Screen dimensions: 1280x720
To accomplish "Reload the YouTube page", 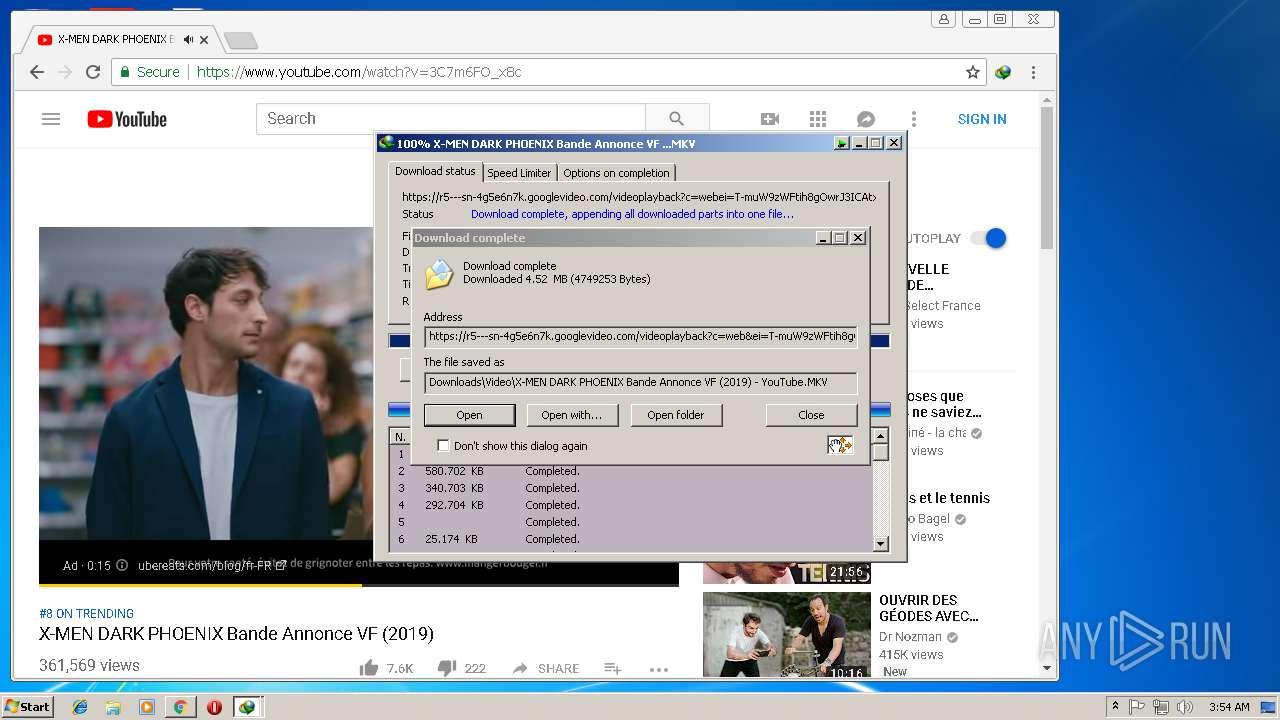I will click(x=93, y=72).
